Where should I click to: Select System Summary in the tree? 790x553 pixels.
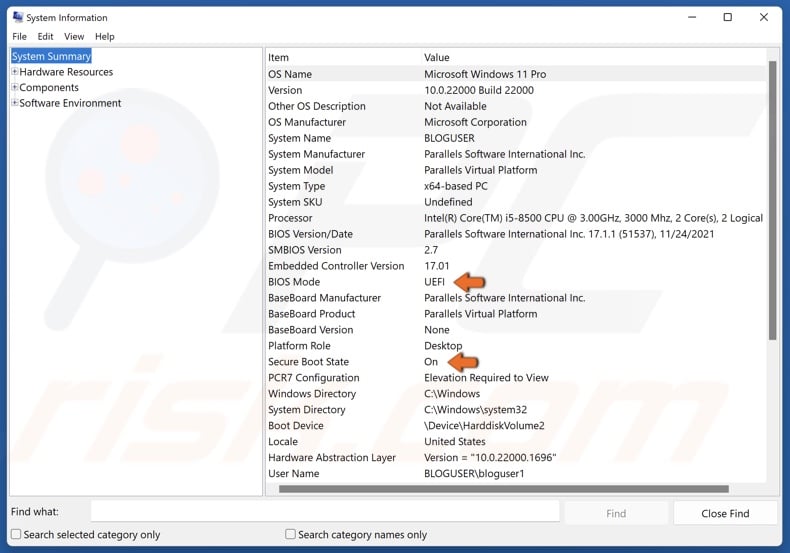pyautogui.click(x=51, y=56)
